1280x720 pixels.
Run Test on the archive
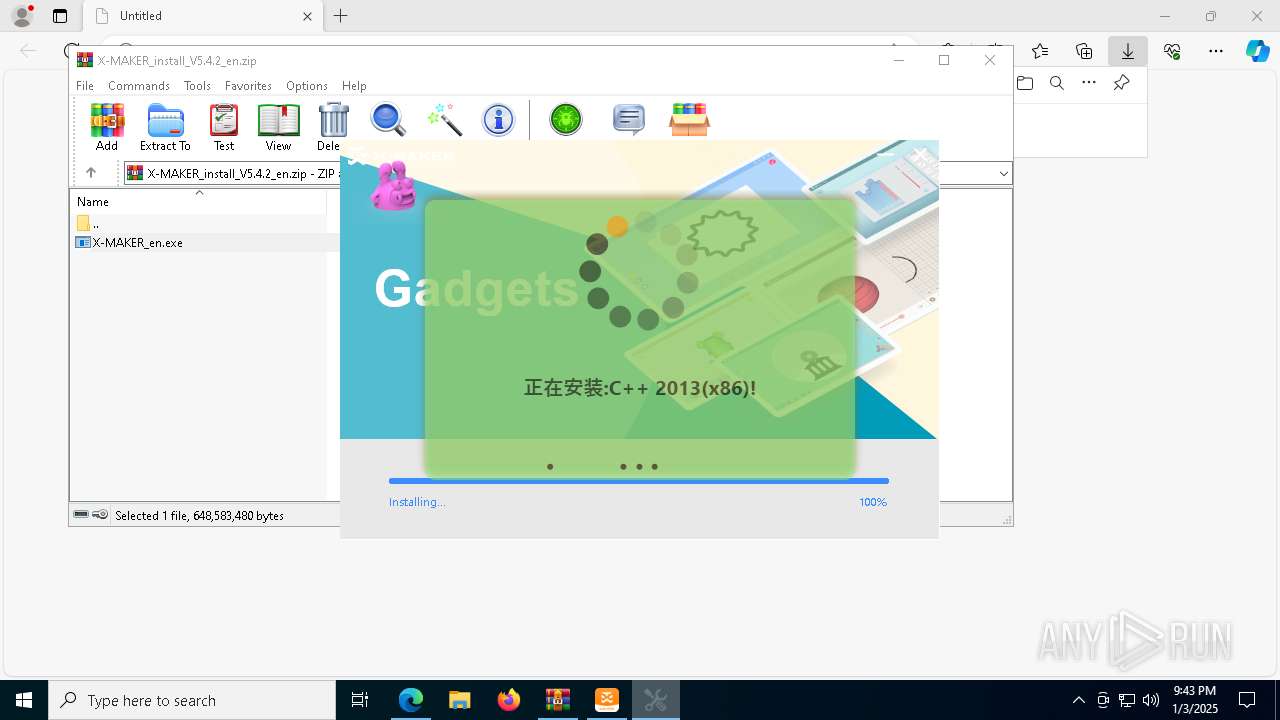pyautogui.click(x=224, y=127)
